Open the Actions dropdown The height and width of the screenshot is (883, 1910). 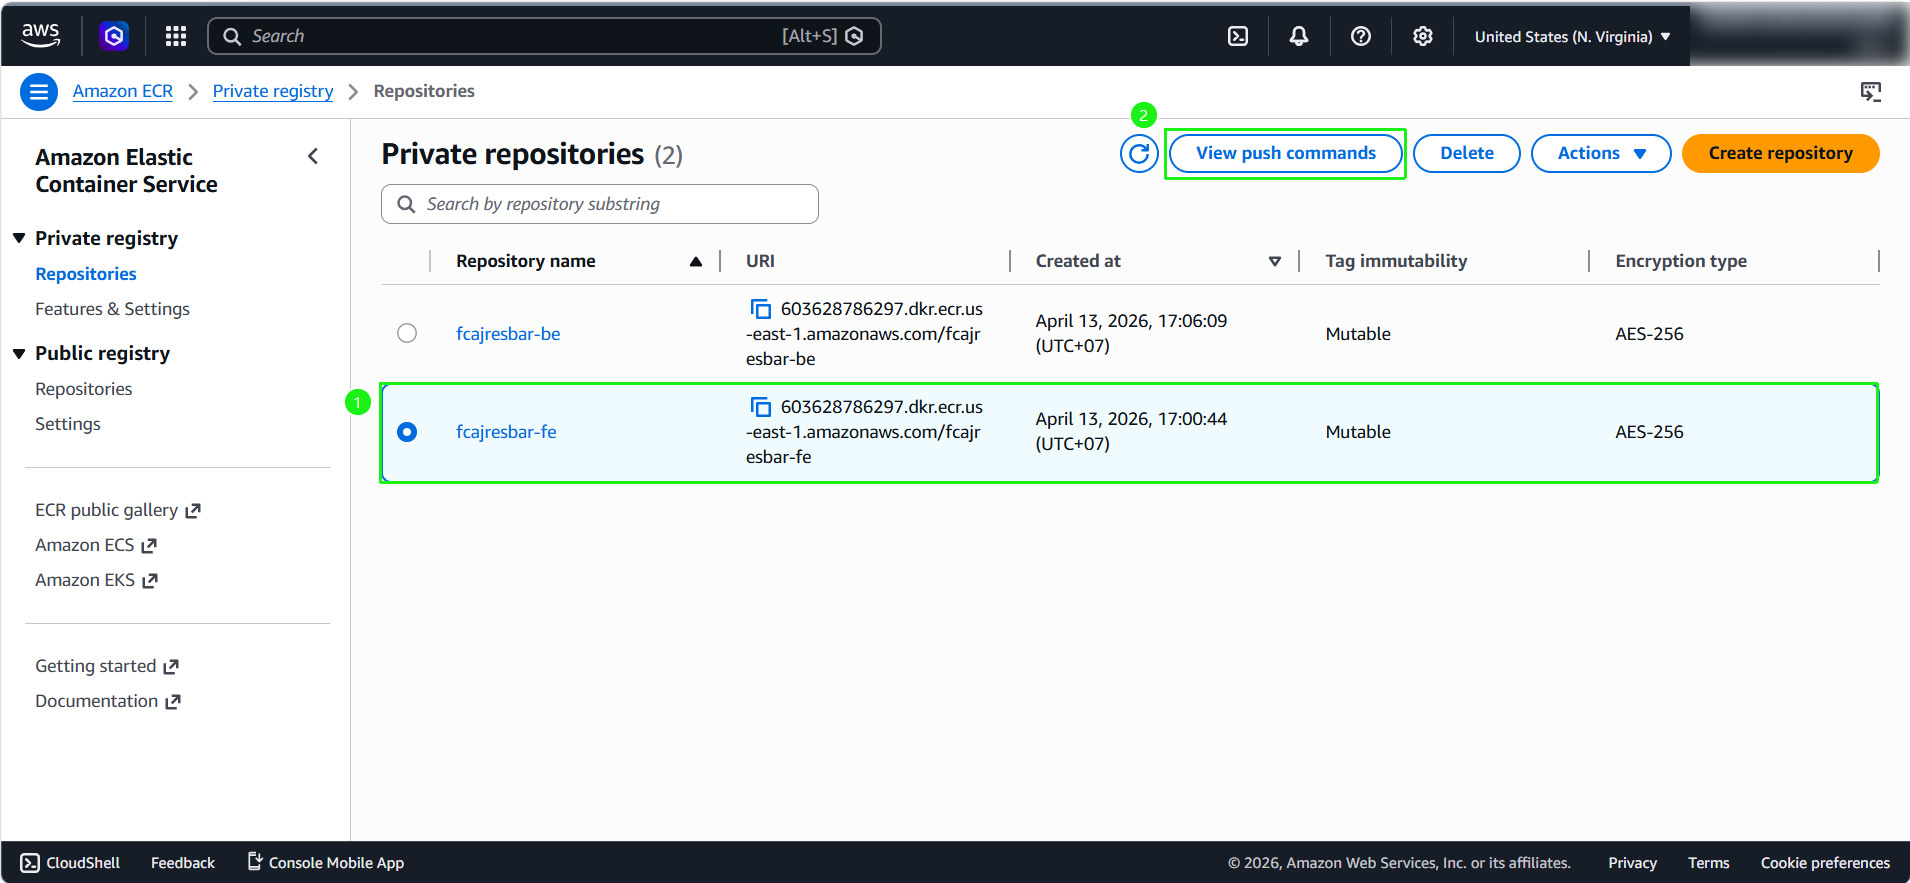1601,153
